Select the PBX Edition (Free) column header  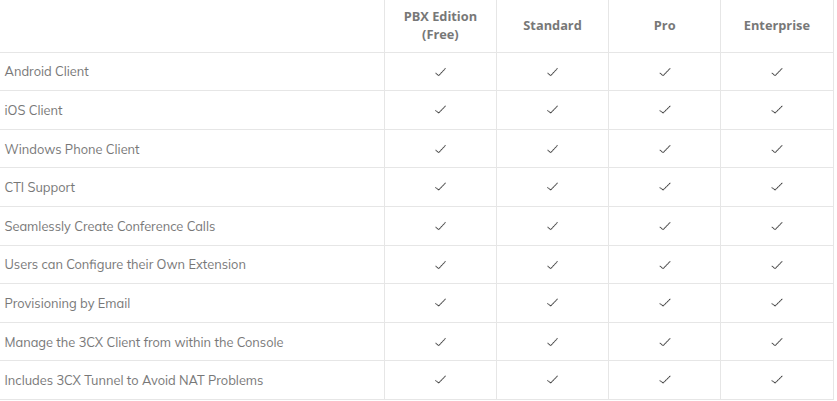tap(440, 26)
